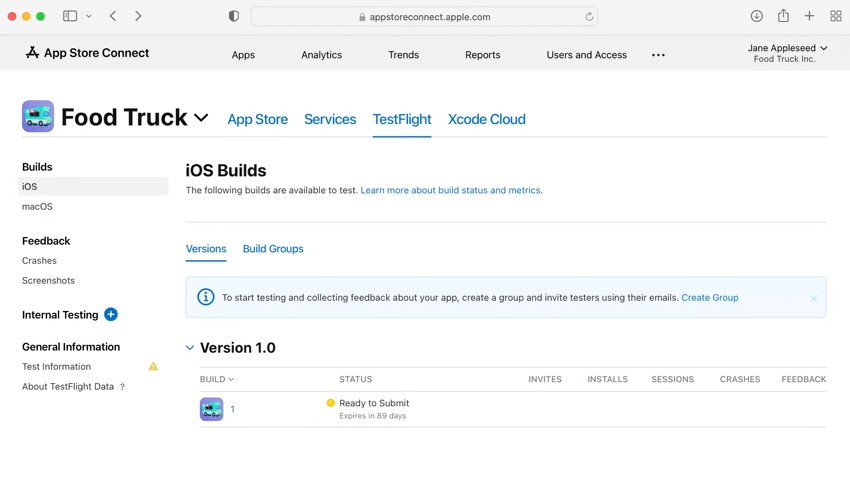Open Test Information in sidebar
This screenshot has width=850, height=480.
coord(56,367)
